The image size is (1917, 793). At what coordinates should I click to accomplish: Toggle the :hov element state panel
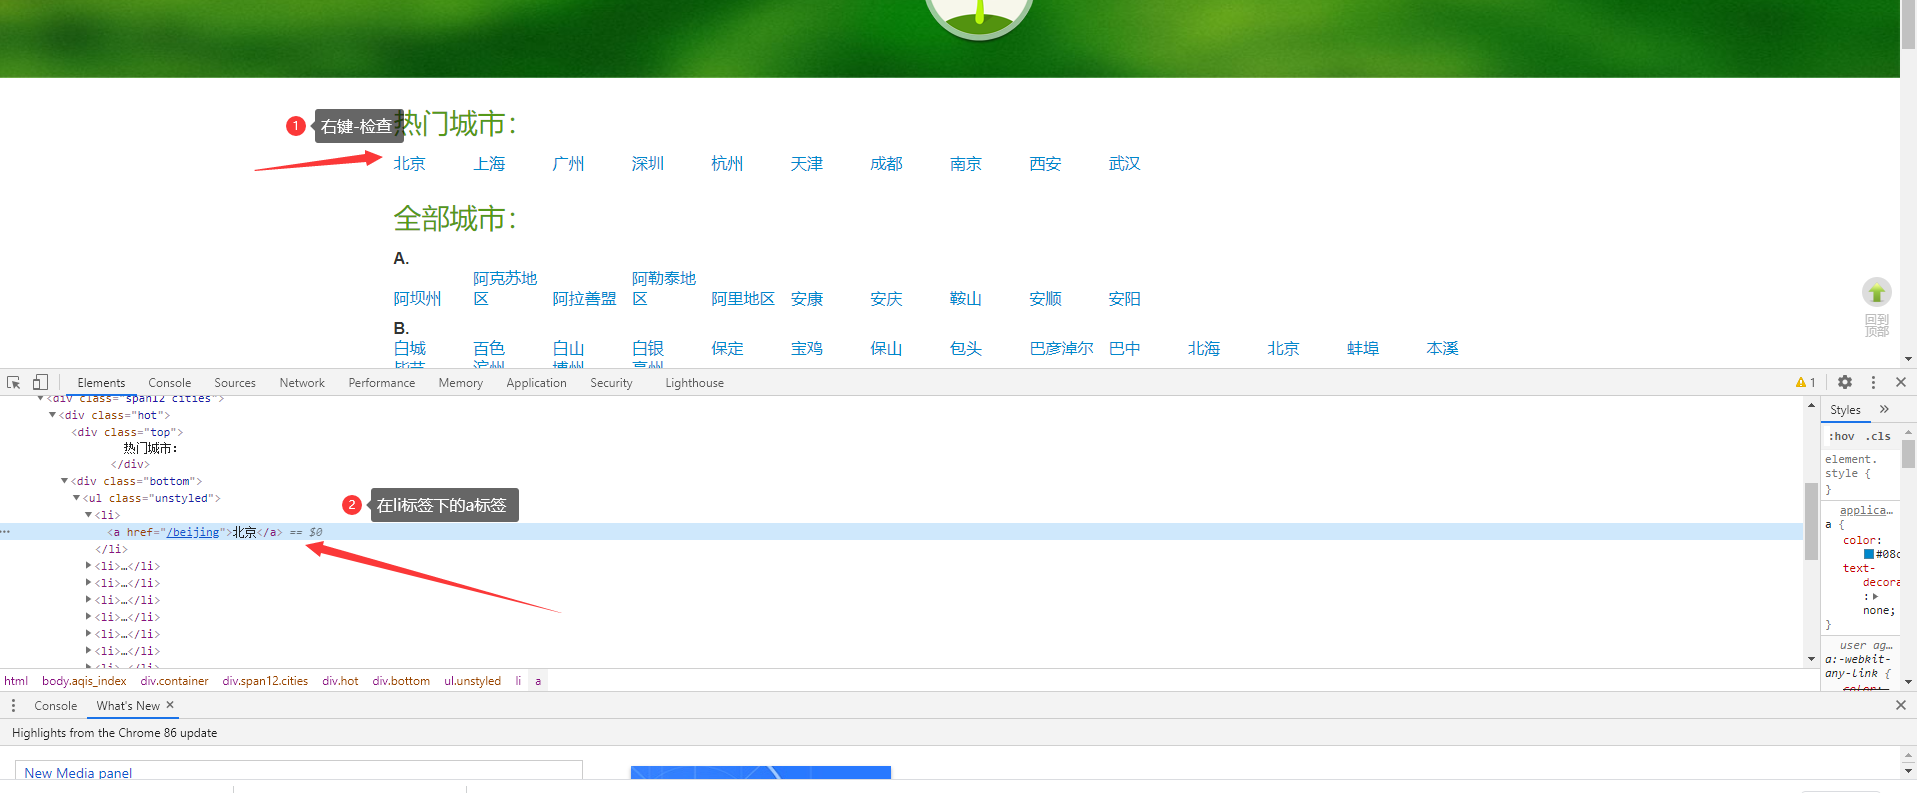[1841, 436]
